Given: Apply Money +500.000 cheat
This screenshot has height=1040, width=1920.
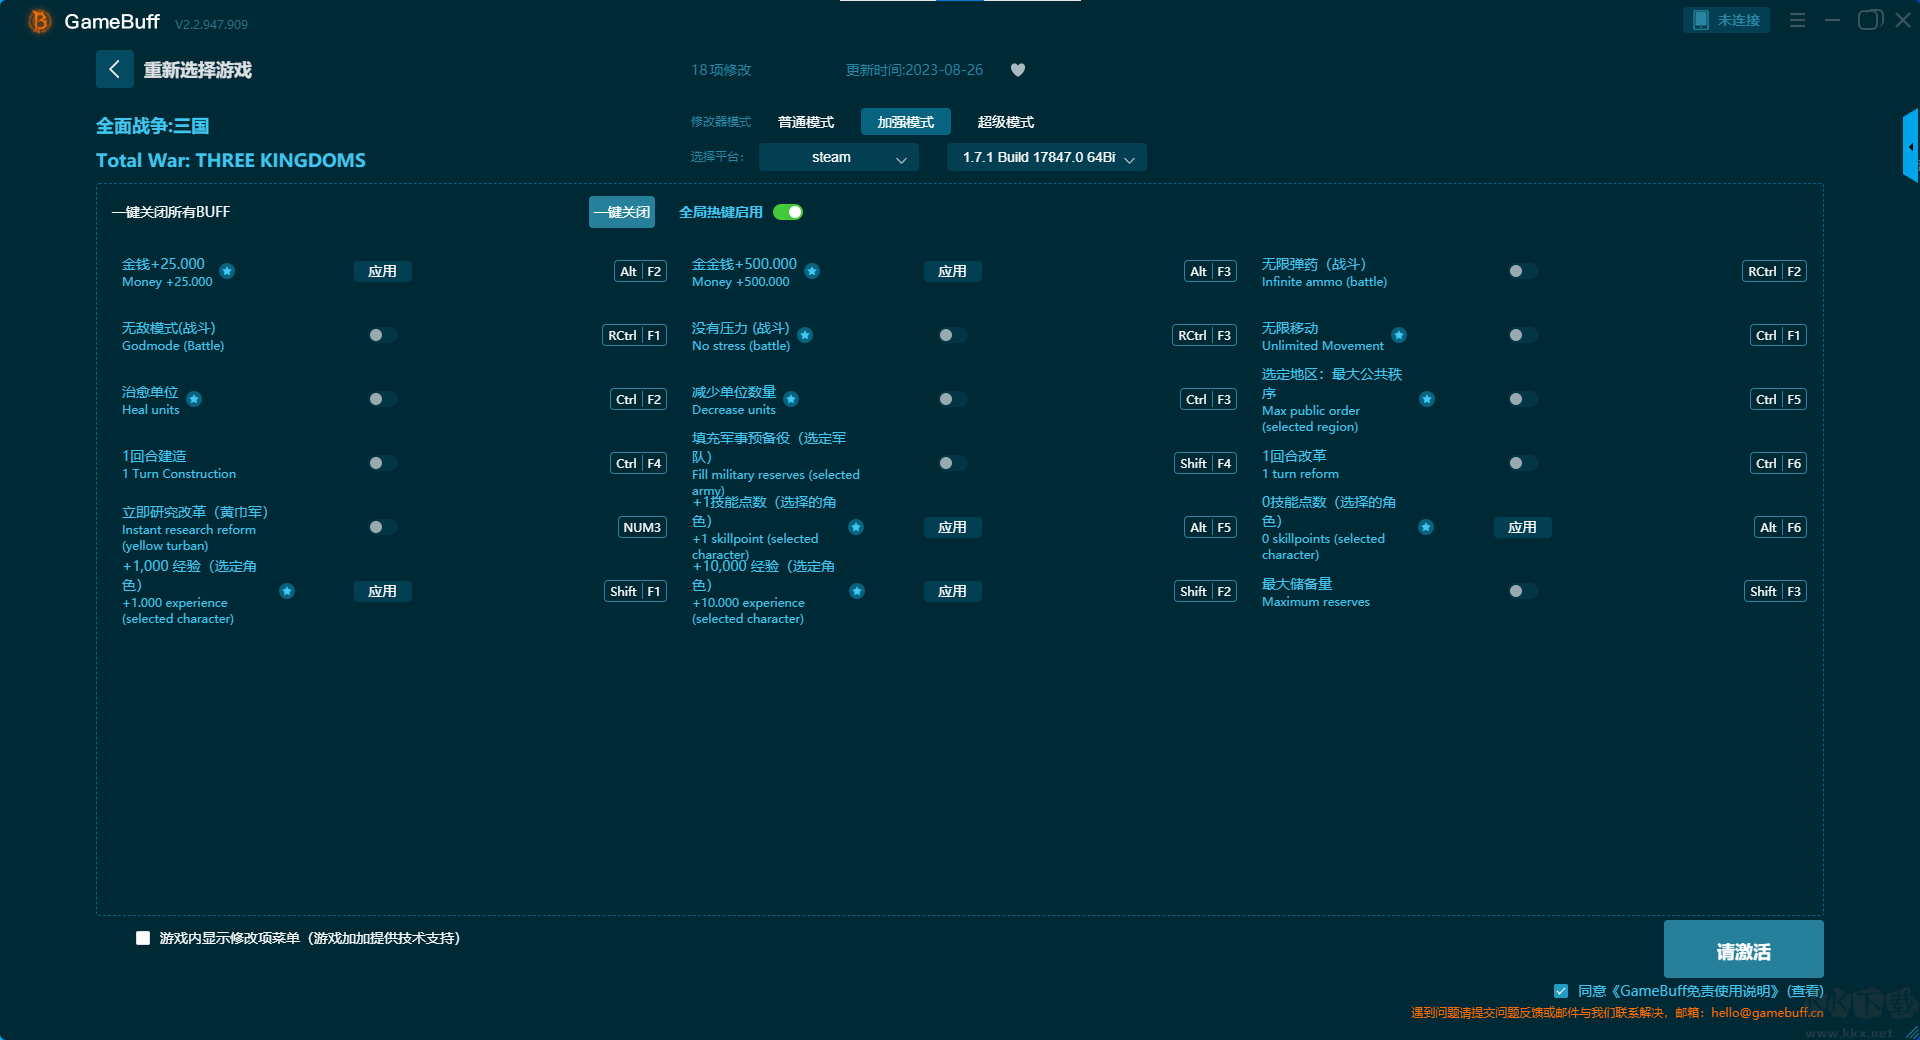Looking at the screenshot, I should pyautogui.click(x=953, y=271).
